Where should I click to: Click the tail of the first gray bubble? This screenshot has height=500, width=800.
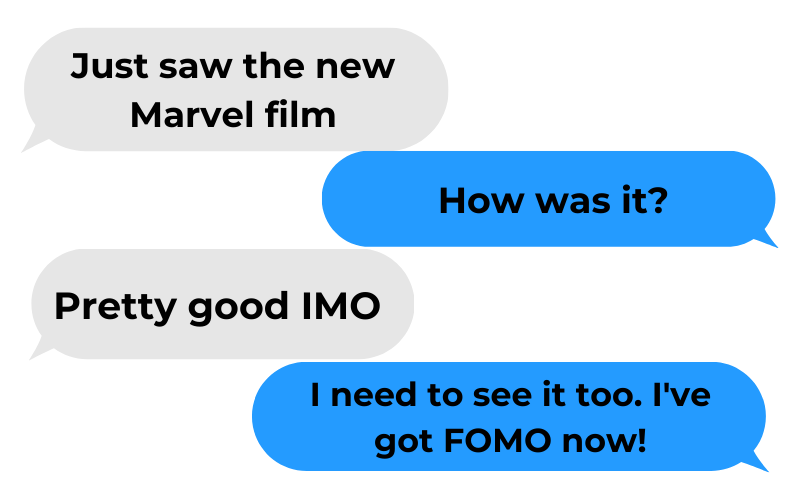[35, 140]
